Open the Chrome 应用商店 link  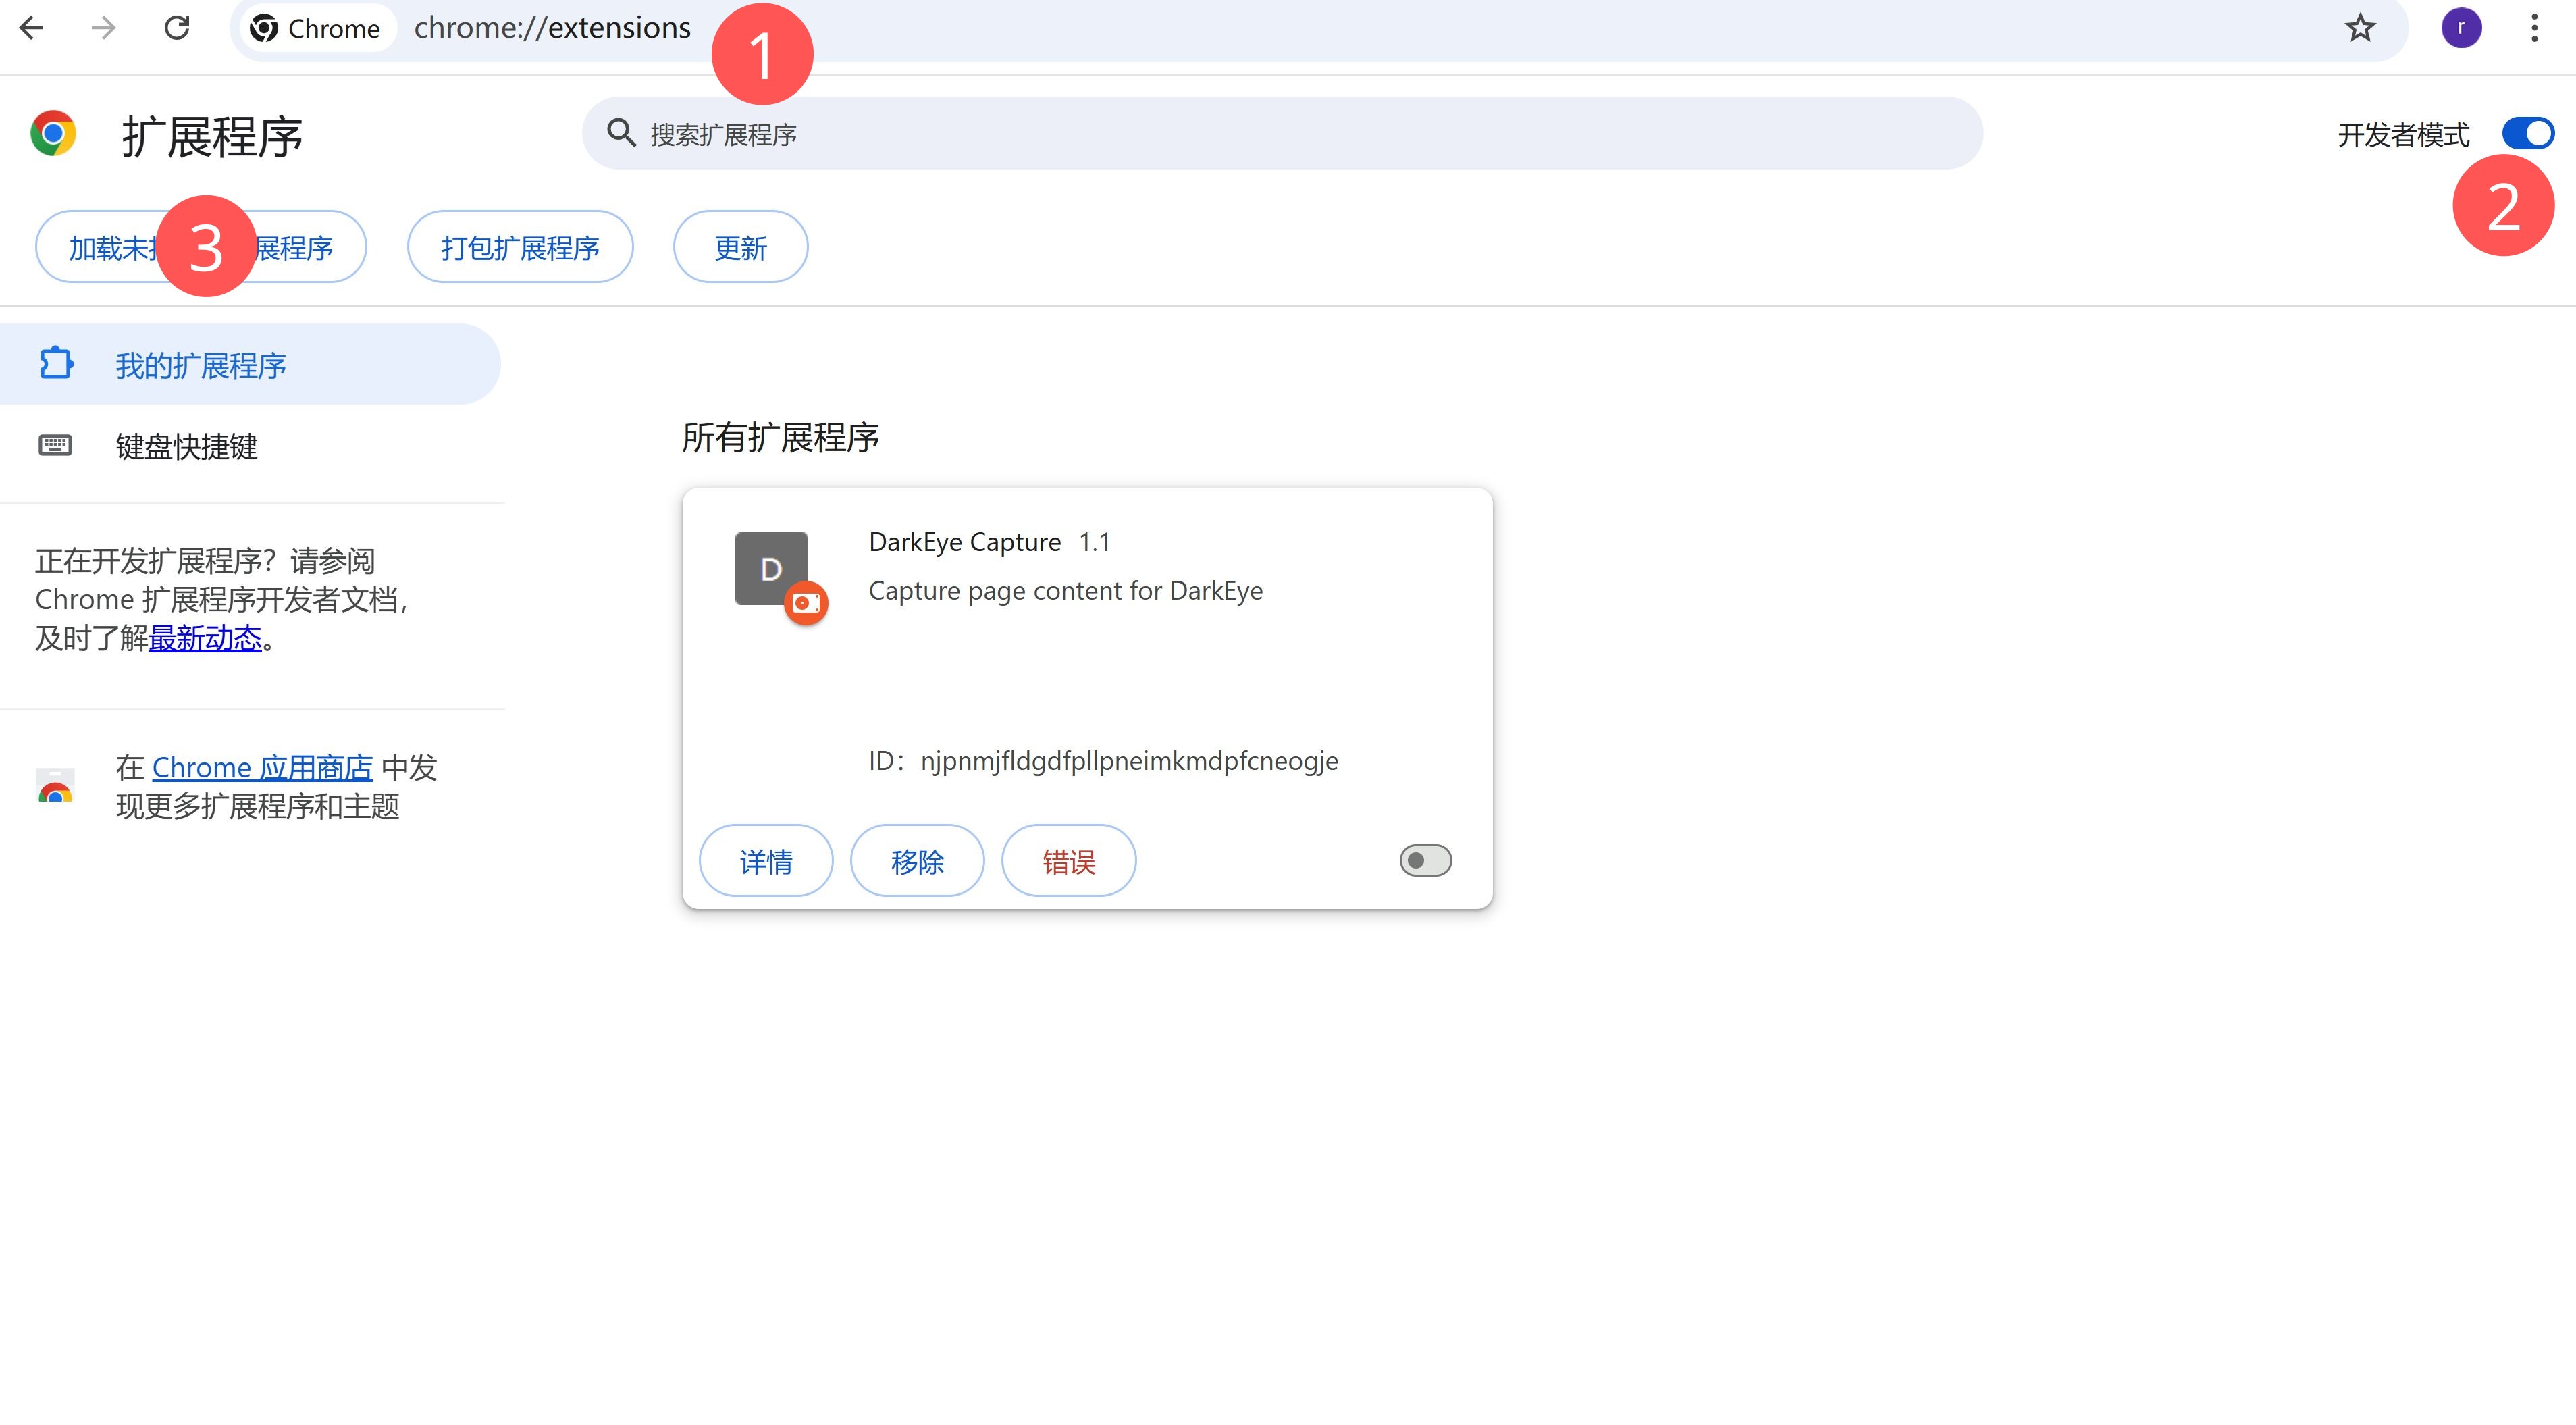click(262, 768)
